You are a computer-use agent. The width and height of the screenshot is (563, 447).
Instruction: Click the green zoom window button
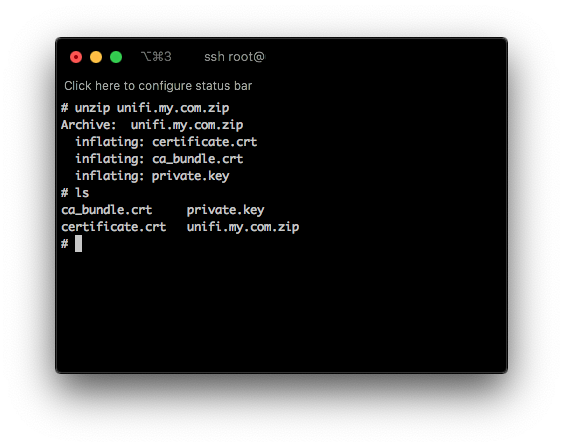click(x=116, y=57)
